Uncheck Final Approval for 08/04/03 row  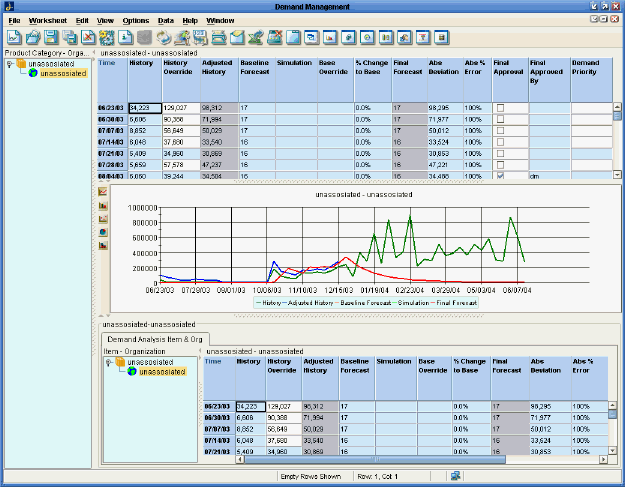(x=500, y=175)
